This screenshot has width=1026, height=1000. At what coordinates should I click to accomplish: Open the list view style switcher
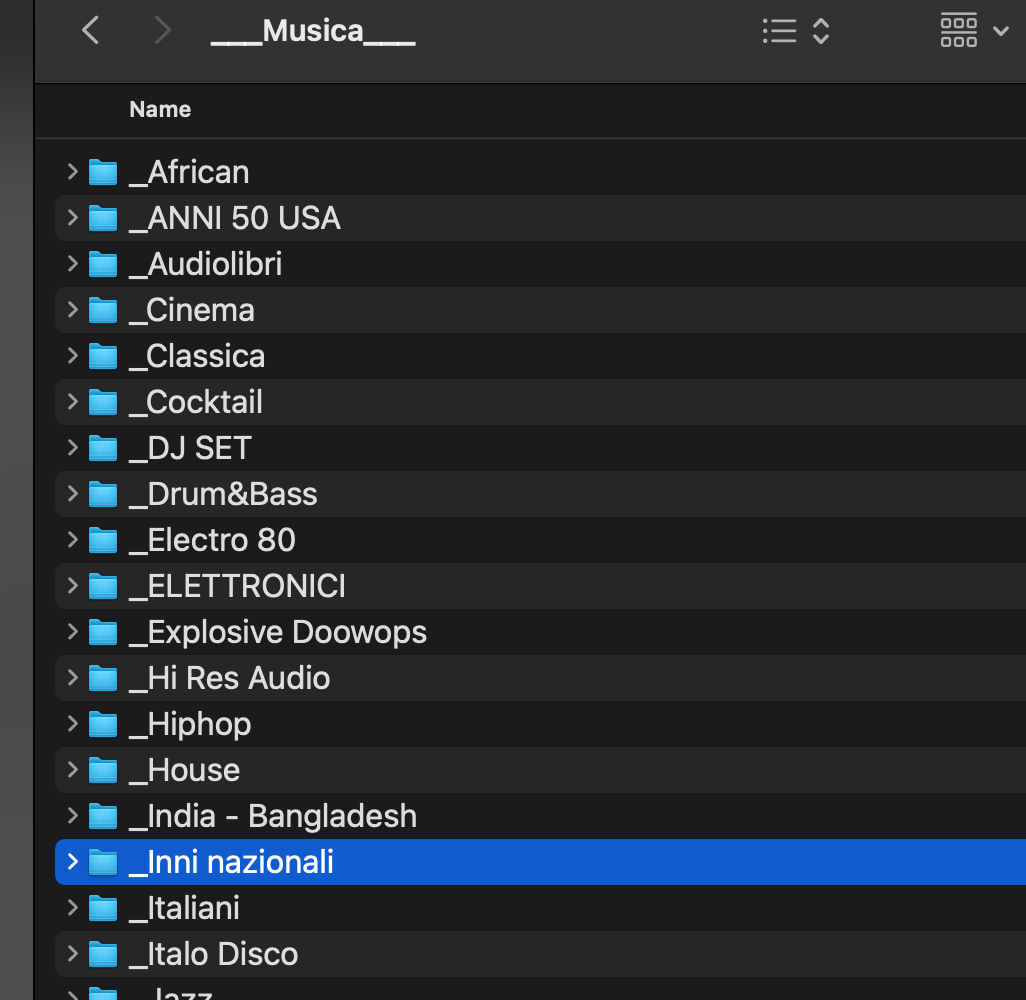point(796,32)
